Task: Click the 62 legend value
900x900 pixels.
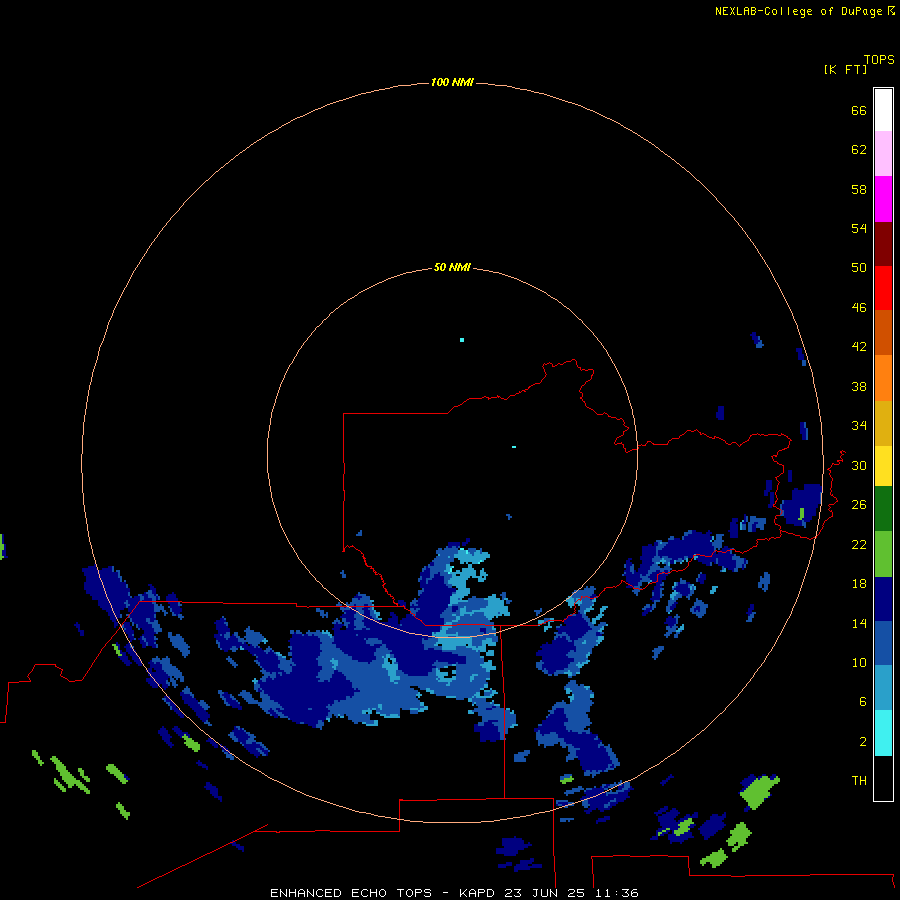Action: [859, 150]
